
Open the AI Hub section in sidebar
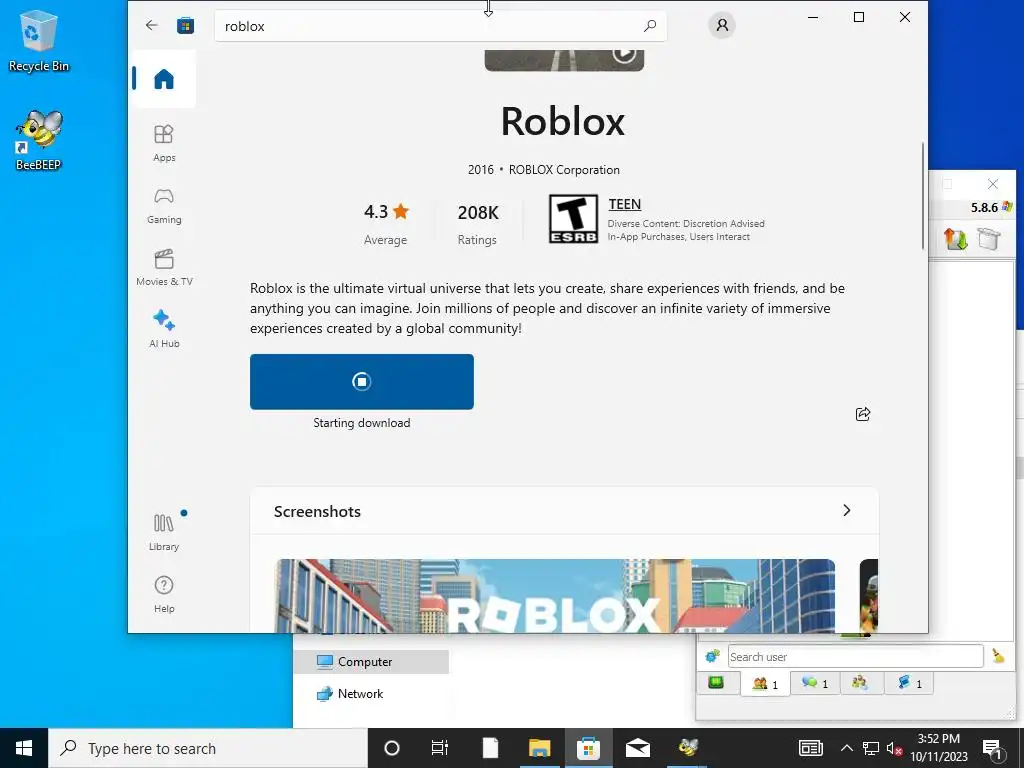pyautogui.click(x=164, y=329)
